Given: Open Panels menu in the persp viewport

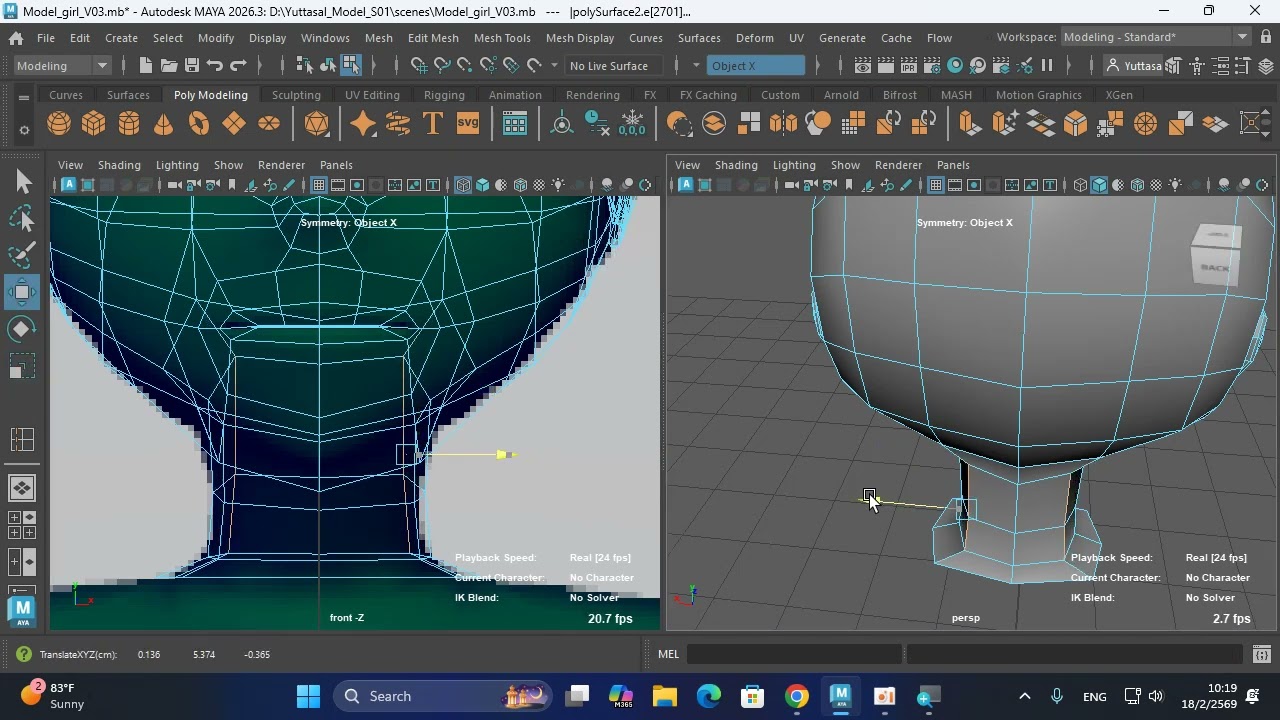Looking at the screenshot, I should (953, 165).
